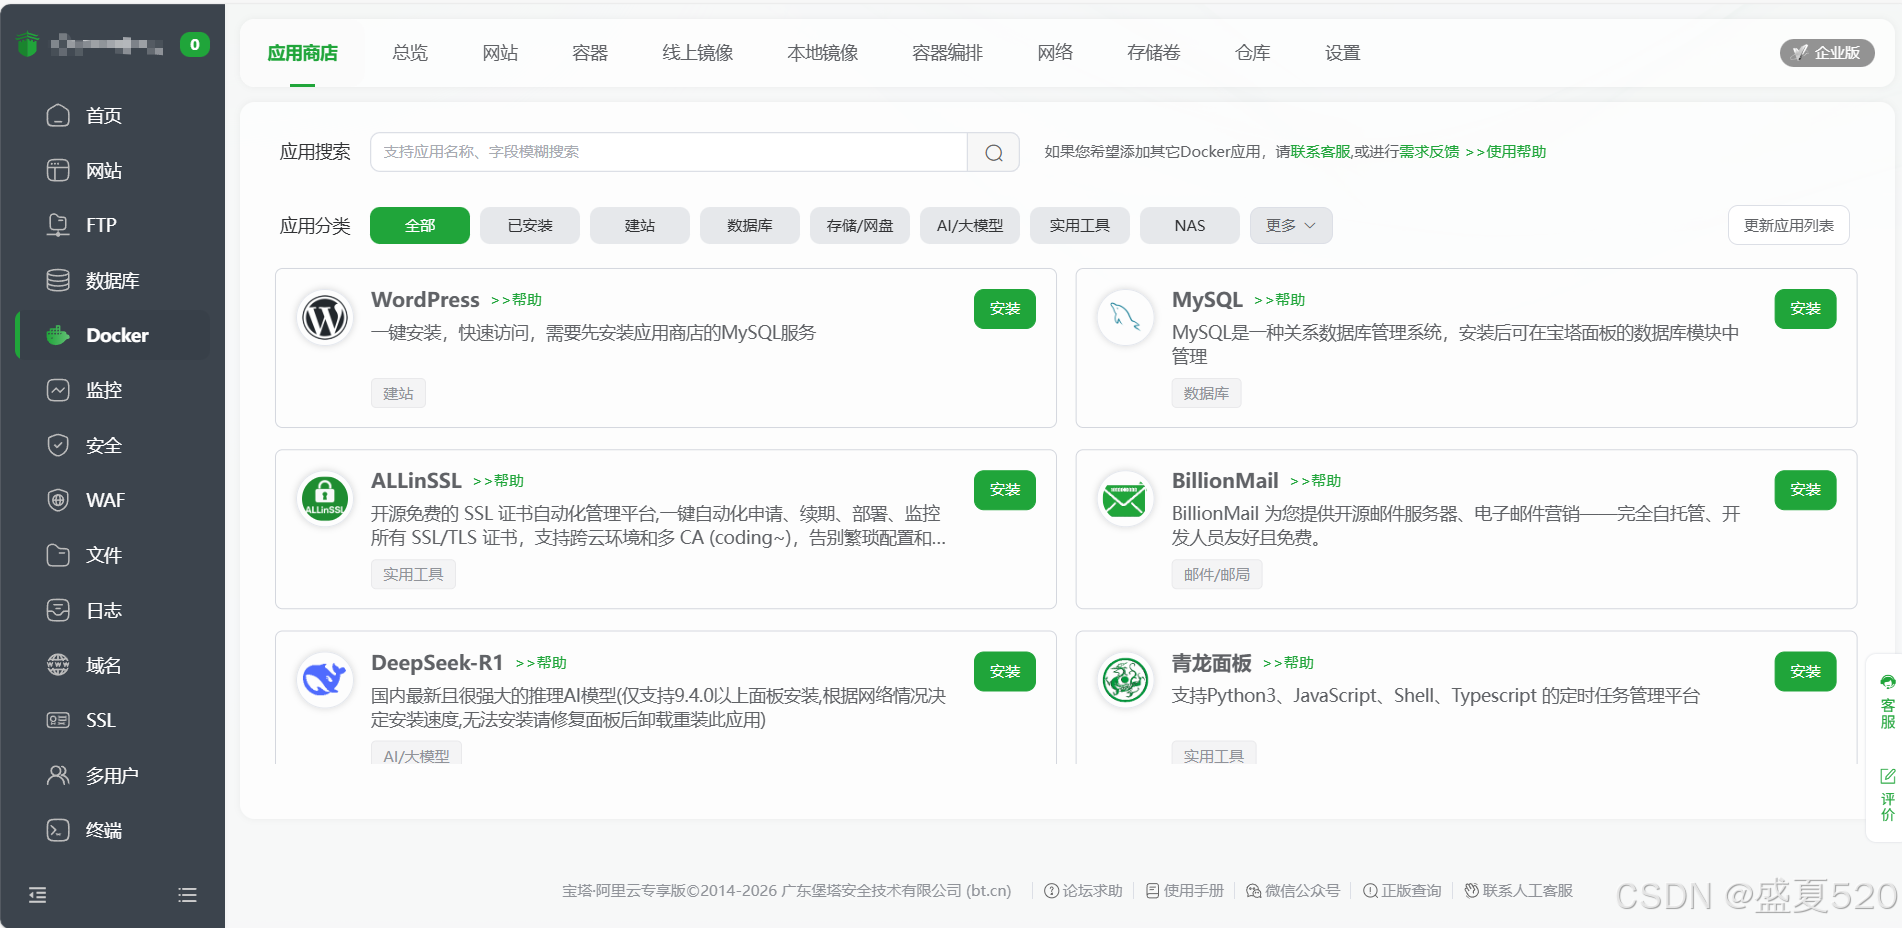This screenshot has width=1902, height=928.
Task: Click the green notification badge showing 0
Action: 194,44
